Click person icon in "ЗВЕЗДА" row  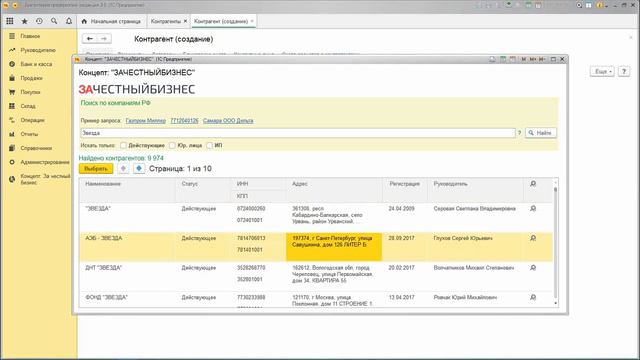[533, 209]
